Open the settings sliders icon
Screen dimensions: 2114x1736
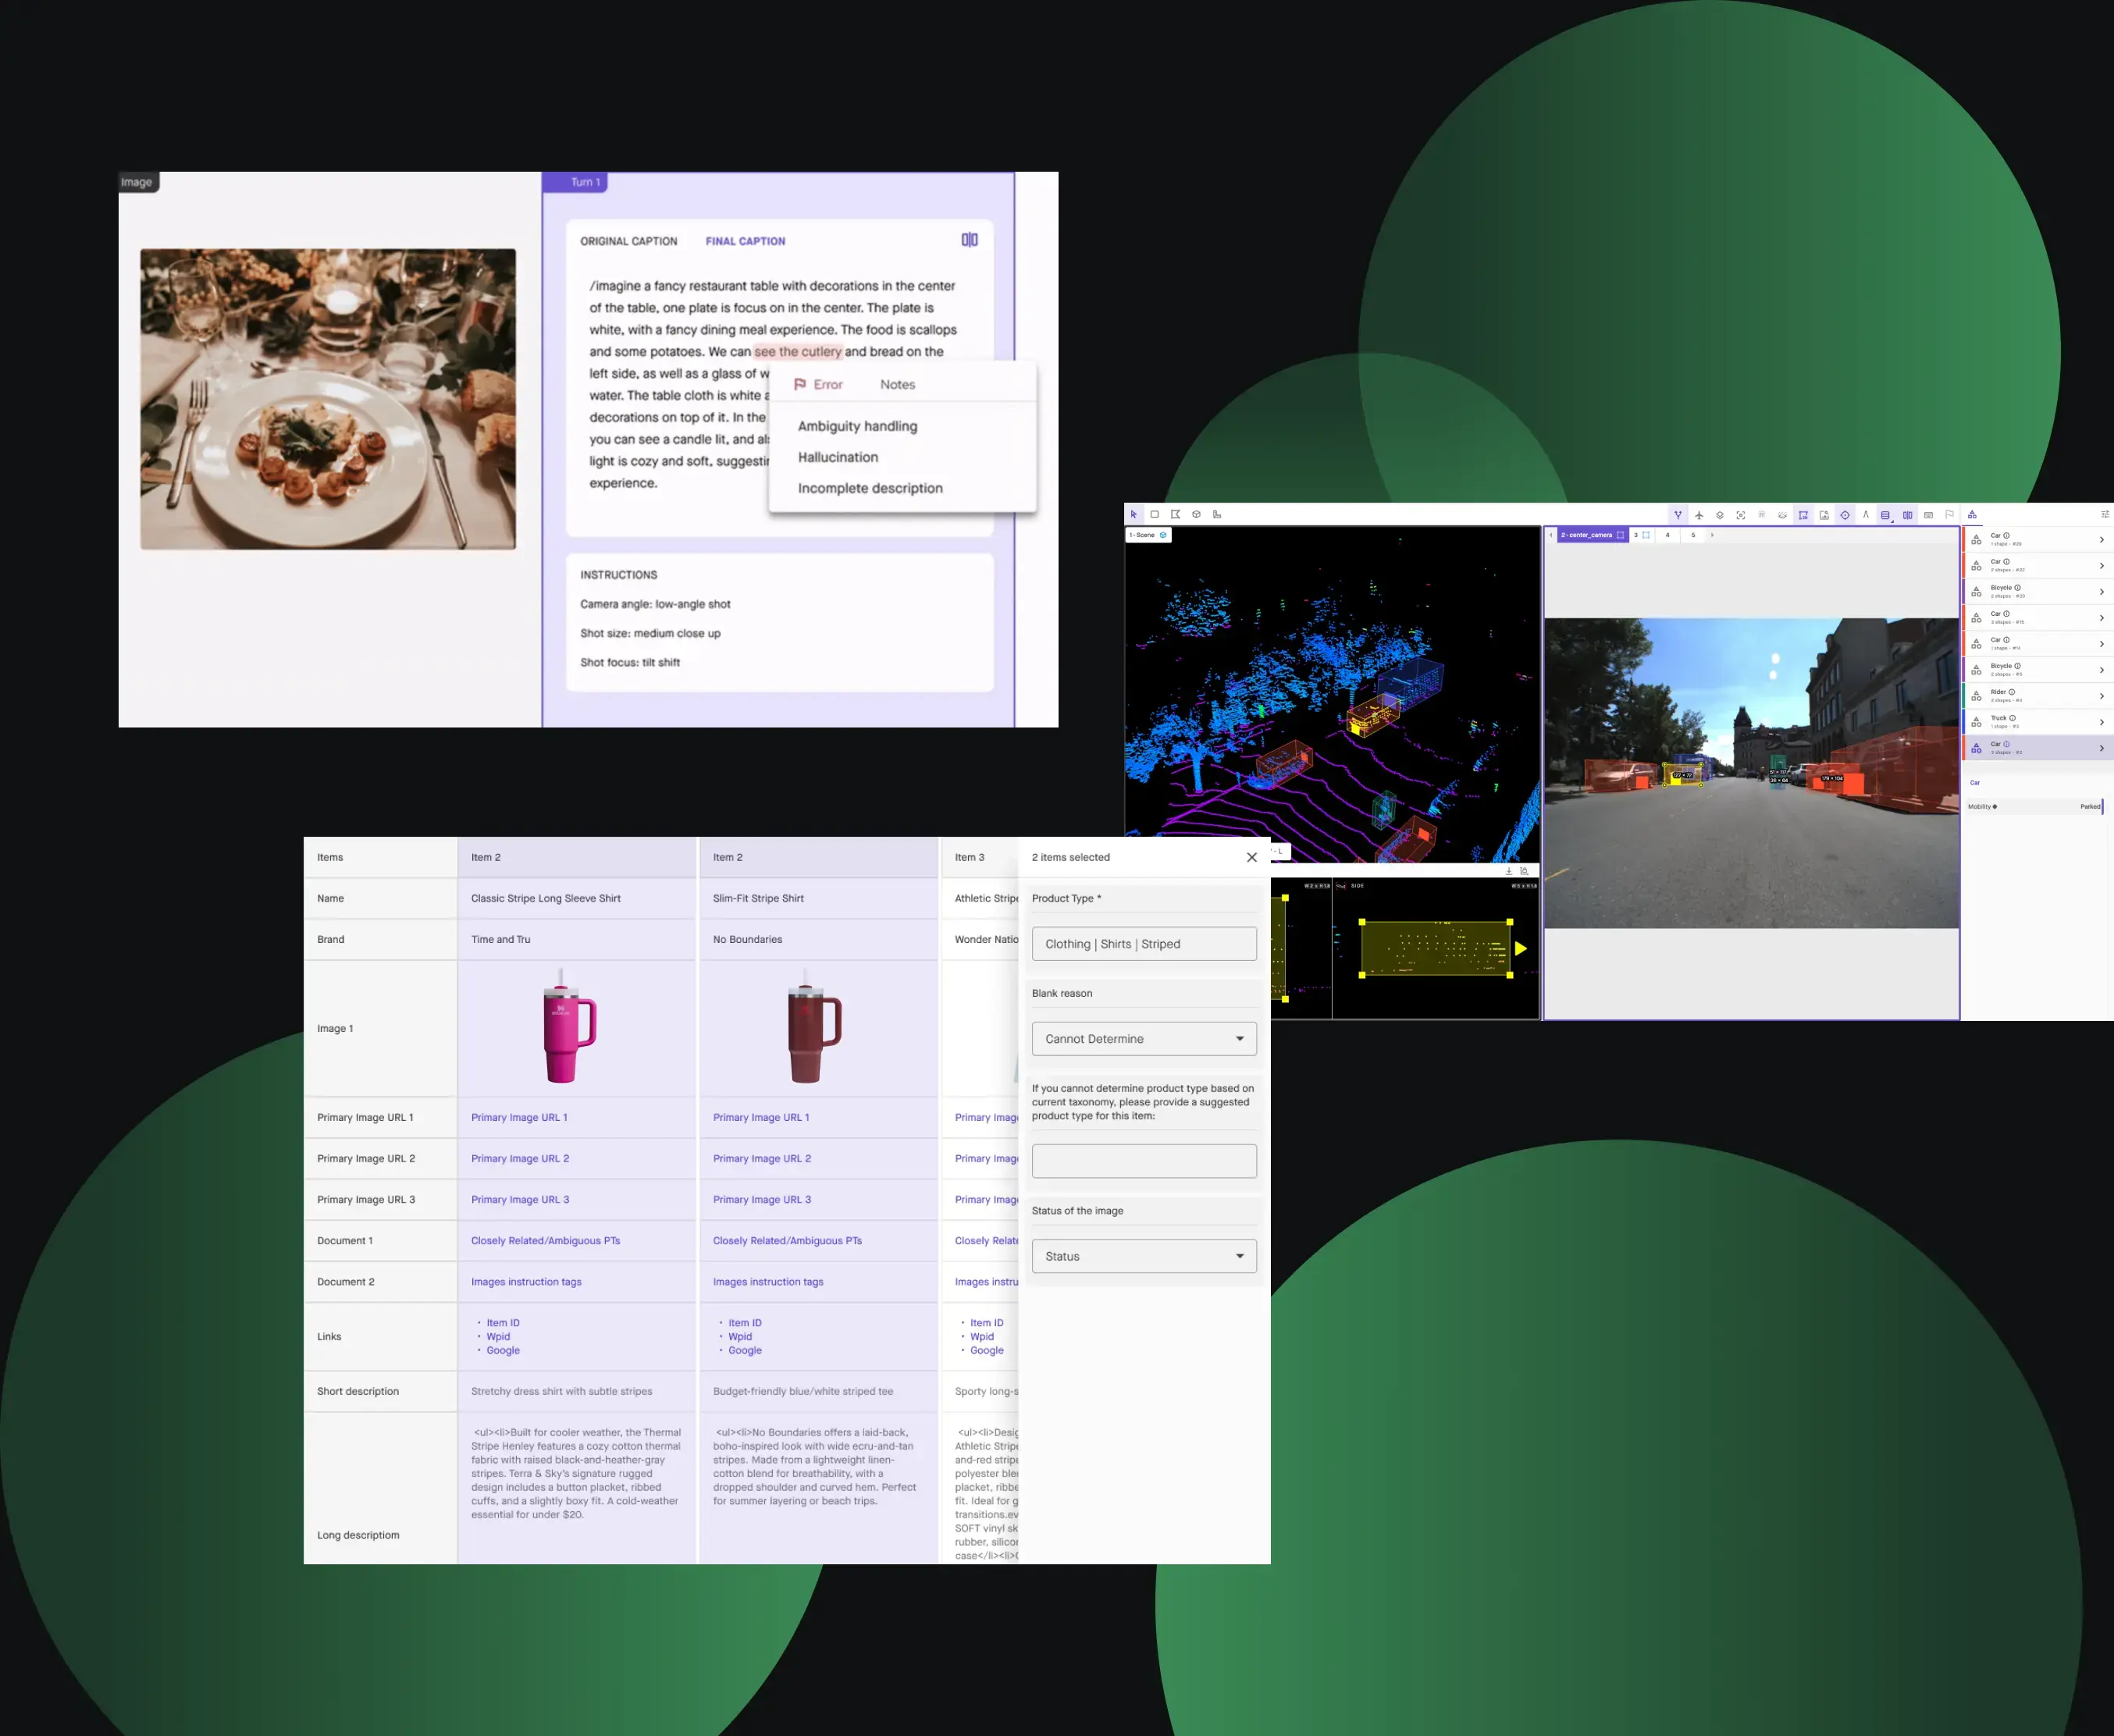click(x=2104, y=515)
